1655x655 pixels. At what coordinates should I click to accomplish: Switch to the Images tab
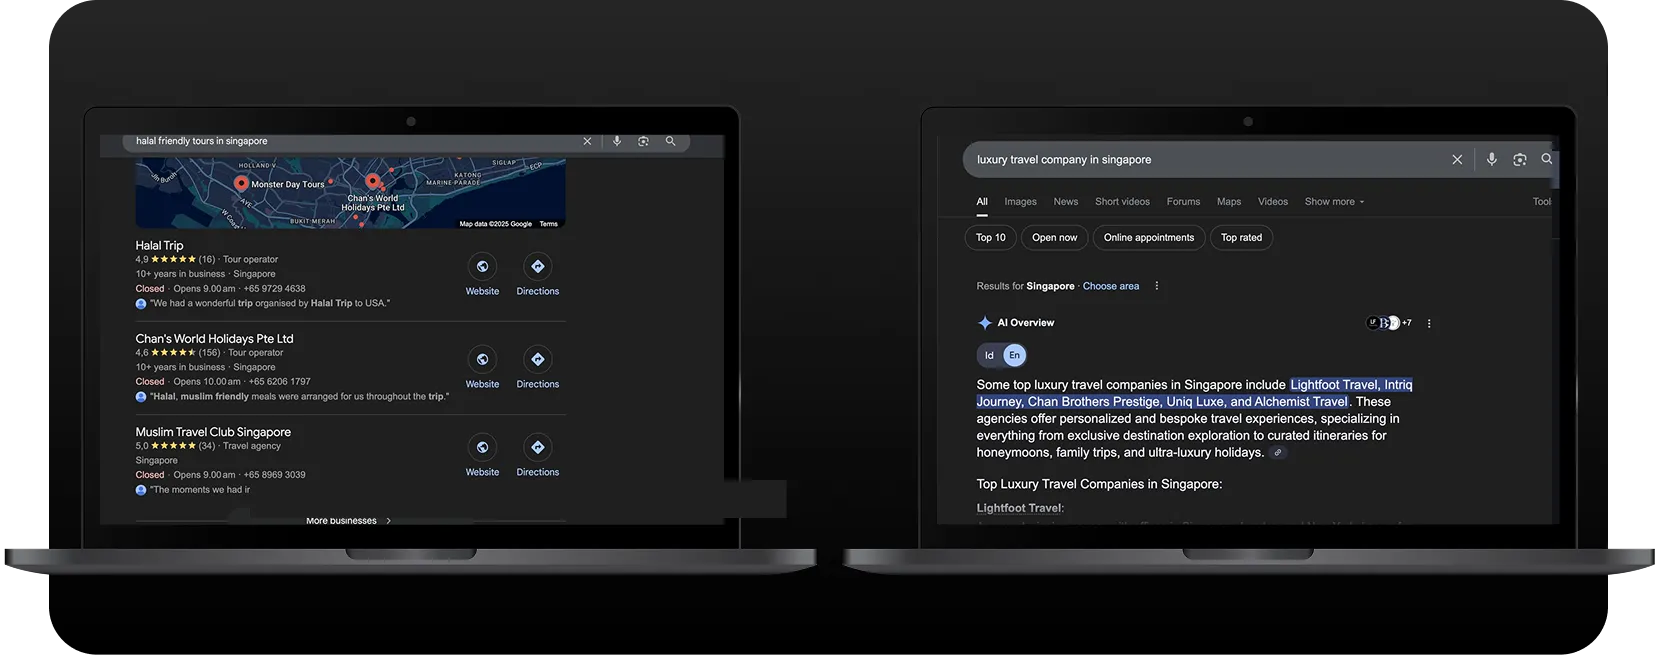[1020, 202]
